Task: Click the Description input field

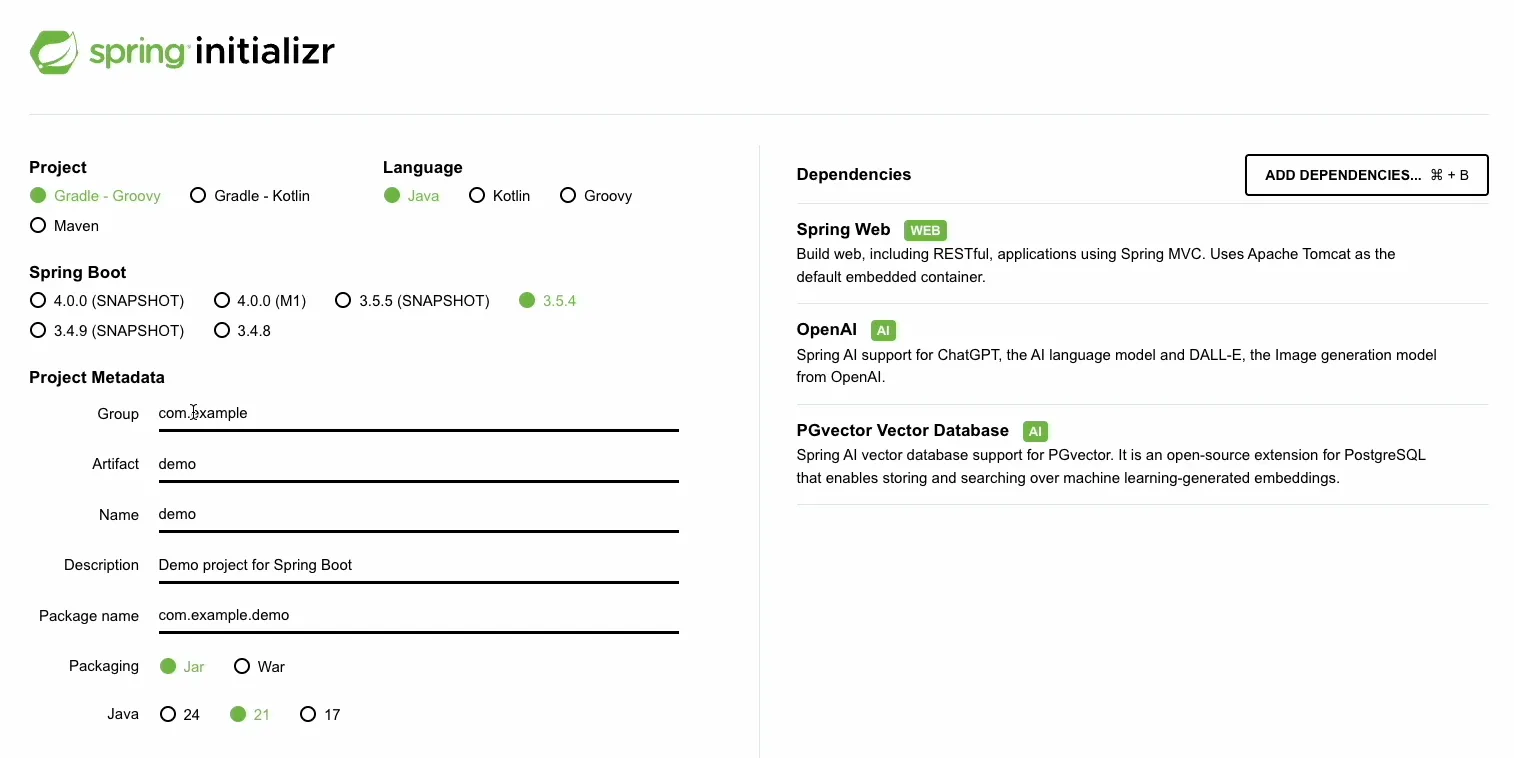Action: click(418, 565)
